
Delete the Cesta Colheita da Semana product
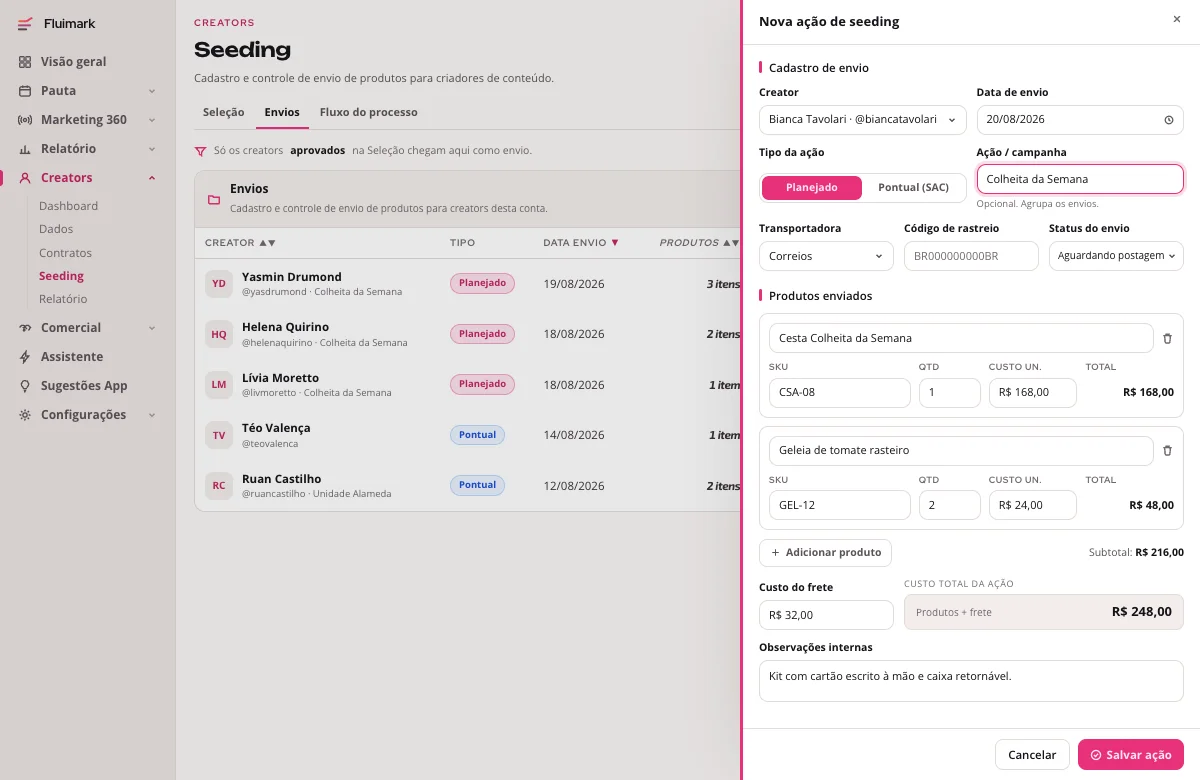[1167, 338]
